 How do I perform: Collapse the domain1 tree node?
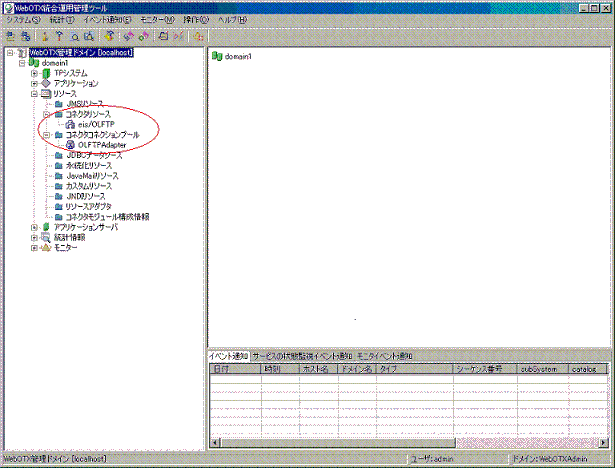(x=22, y=62)
